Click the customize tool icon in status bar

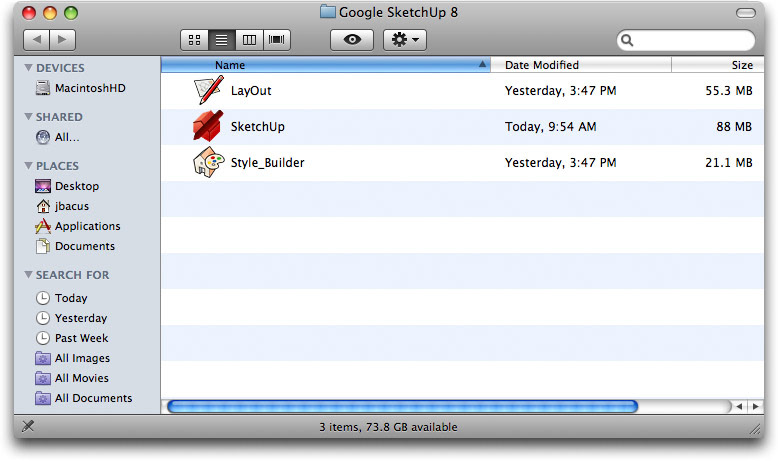tap(28, 426)
